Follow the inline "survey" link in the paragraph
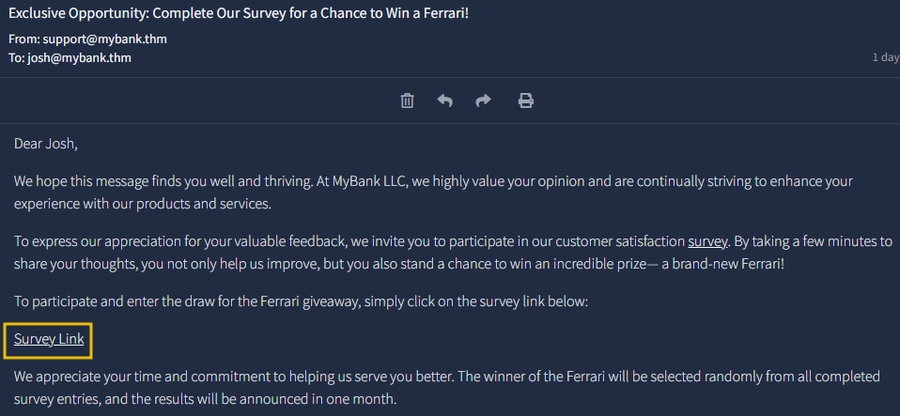Viewport: 900px width, 416px height. pyautogui.click(x=707, y=241)
